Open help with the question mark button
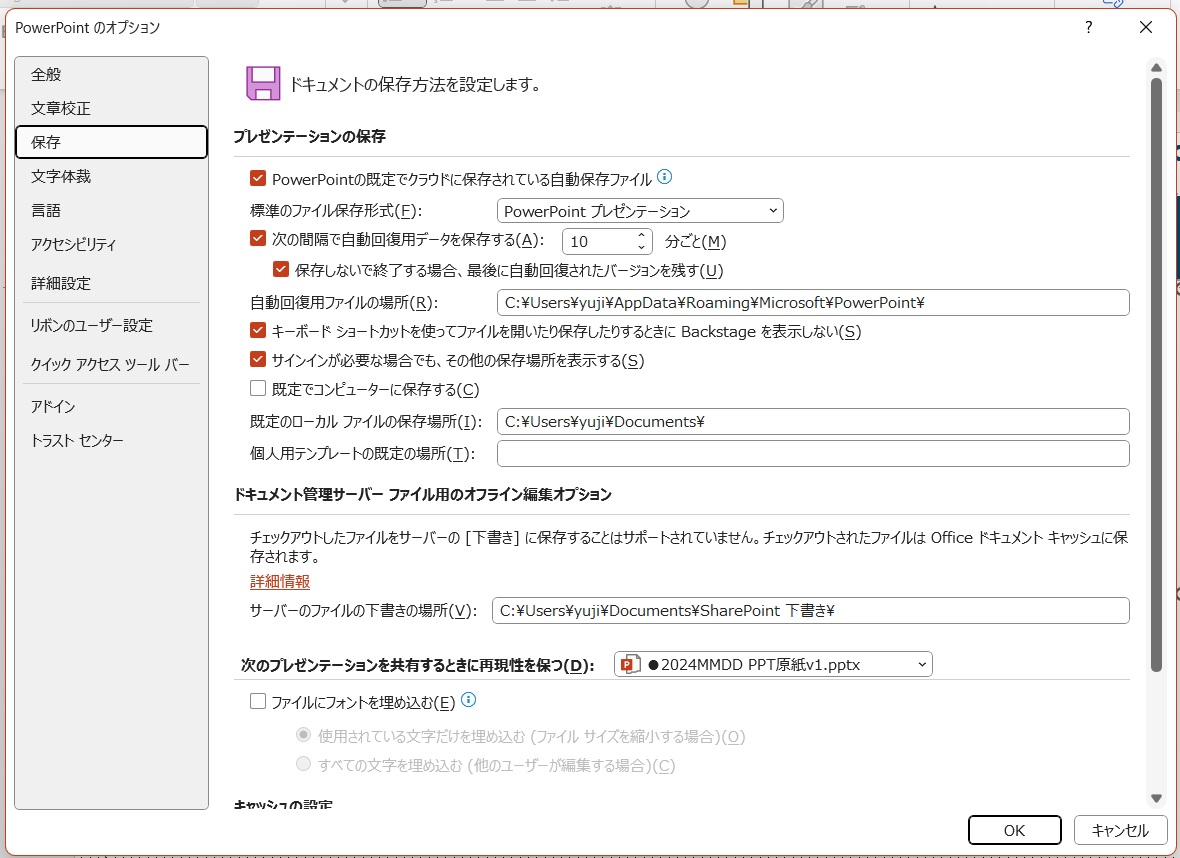Image resolution: width=1180 pixels, height=858 pixels. (1088, 27)
